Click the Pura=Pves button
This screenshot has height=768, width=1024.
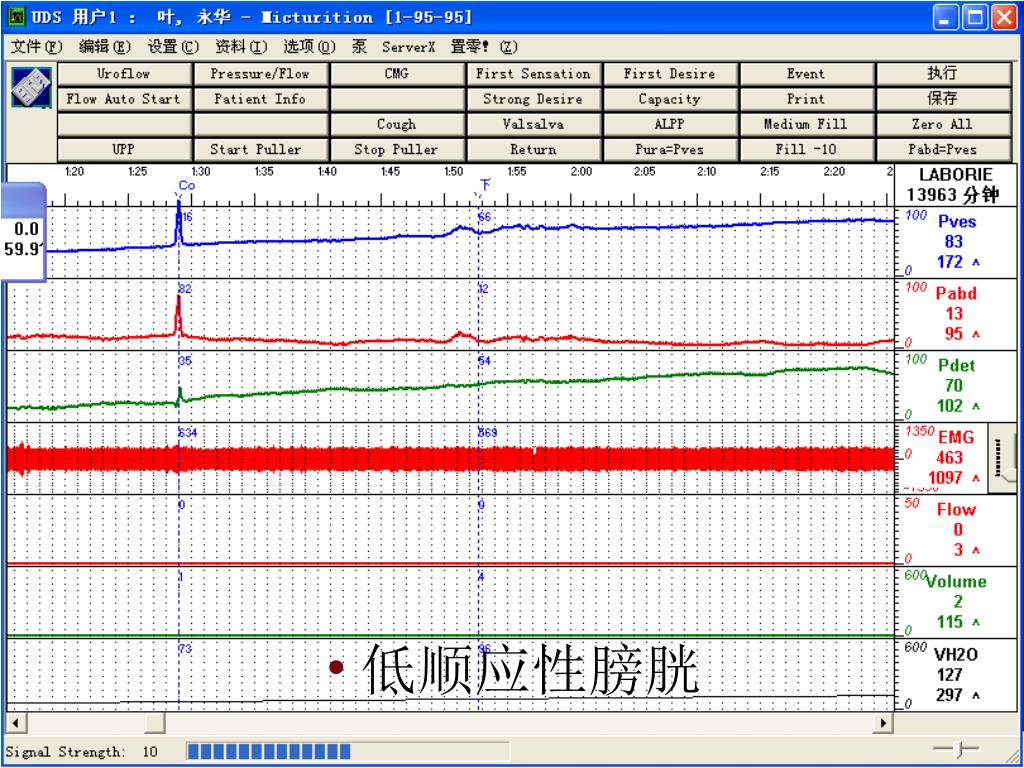point(671,150)
